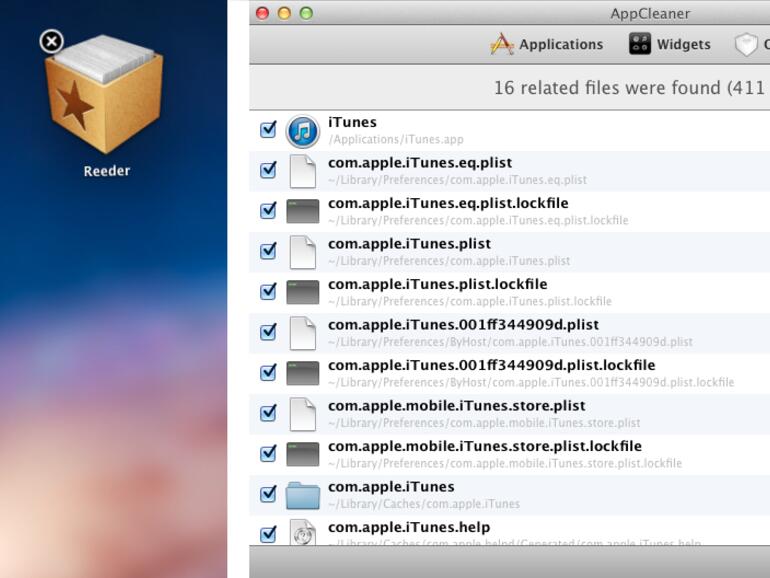Screen dimensions: 770x578
Task: Select the com.apple.iTunes.plist file name
Action: (x=409, y=245)
